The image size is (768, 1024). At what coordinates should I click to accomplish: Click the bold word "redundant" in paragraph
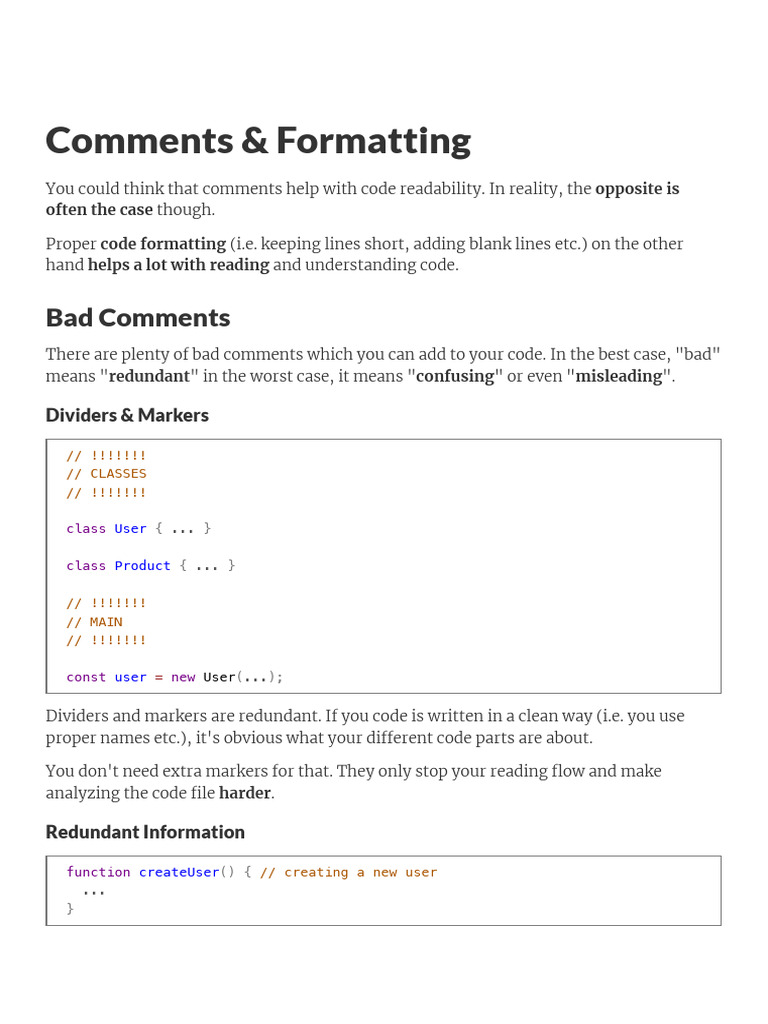coord(148,376)
